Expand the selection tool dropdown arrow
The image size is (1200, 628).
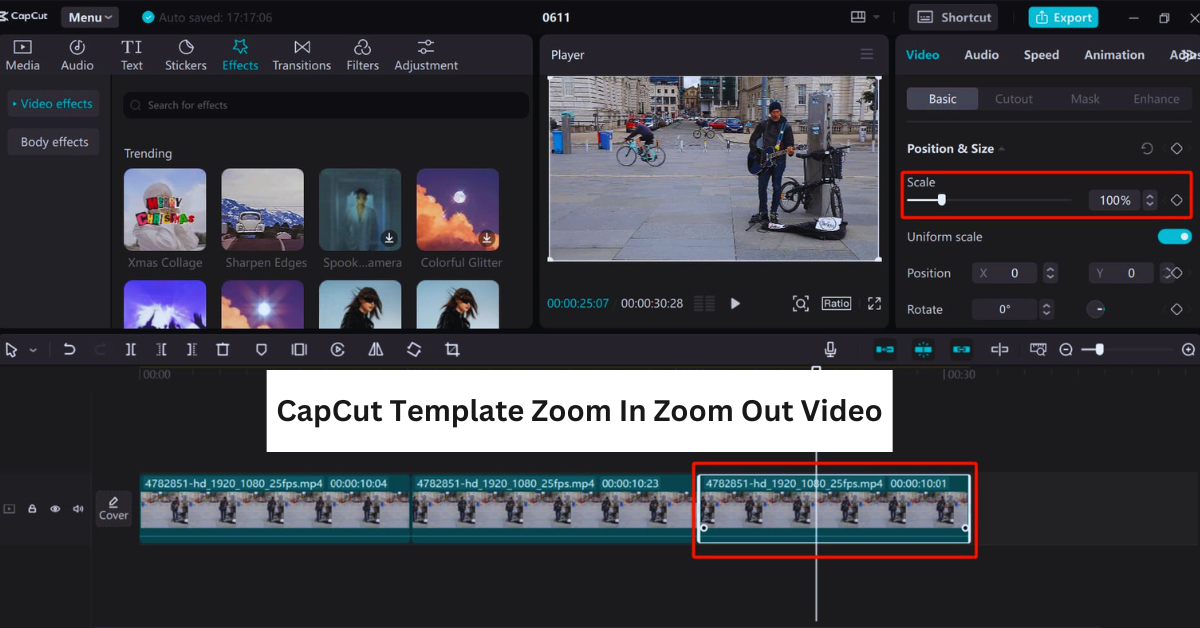pos(33,350)
